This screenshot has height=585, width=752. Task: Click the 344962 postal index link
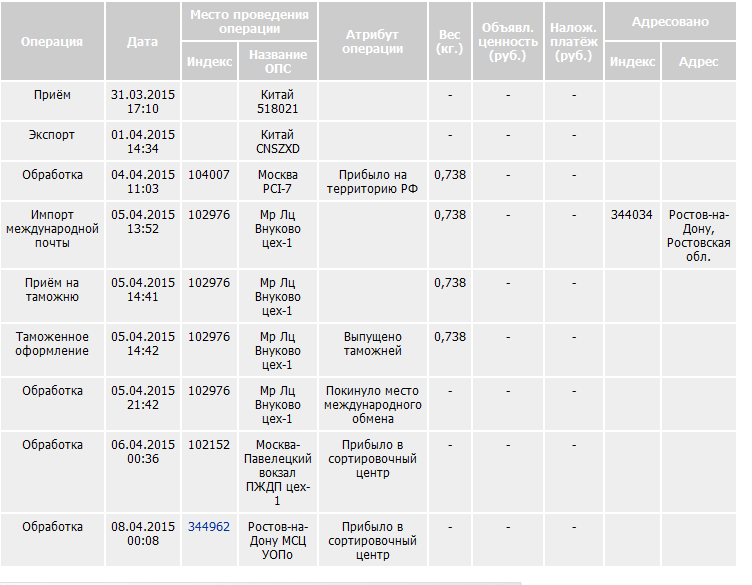[209, 526]
